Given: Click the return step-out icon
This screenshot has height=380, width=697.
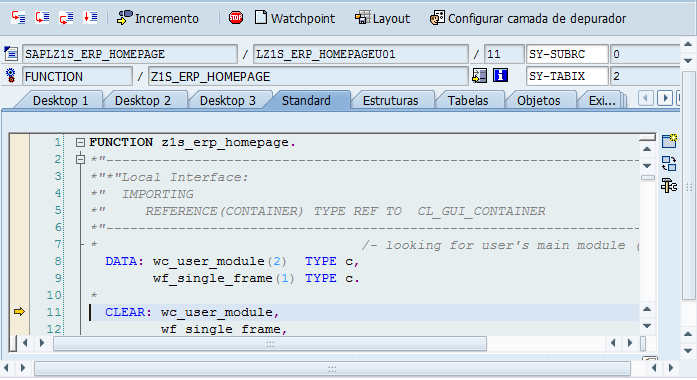Looking at the screenshot, I should pos(66,18).
